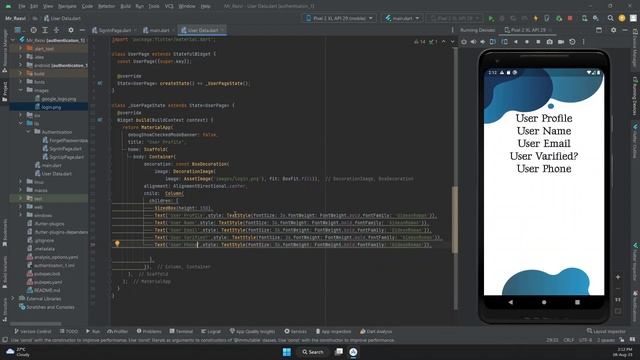This screenshot has height=360, width=640.
Task: Open emulator snapshots clock icon
Action: 572,42
